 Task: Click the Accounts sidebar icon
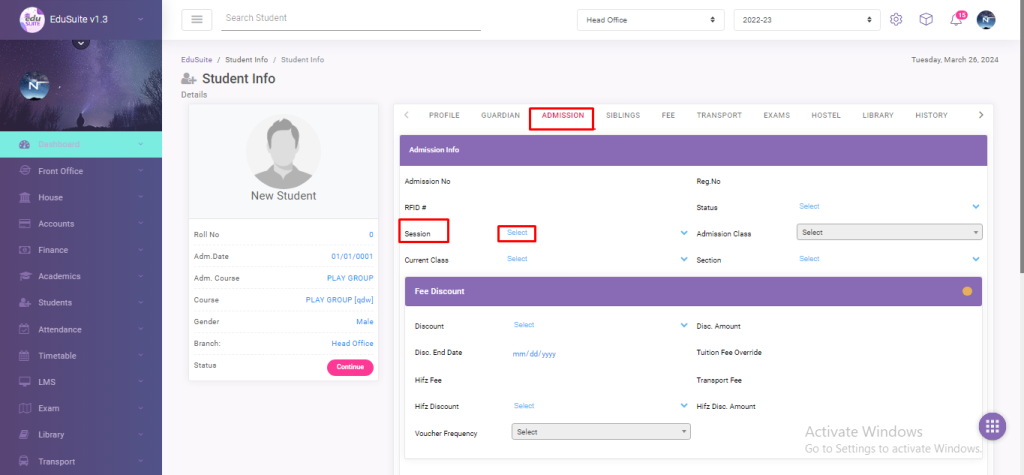pyautogui.click(x=25, y=224)
